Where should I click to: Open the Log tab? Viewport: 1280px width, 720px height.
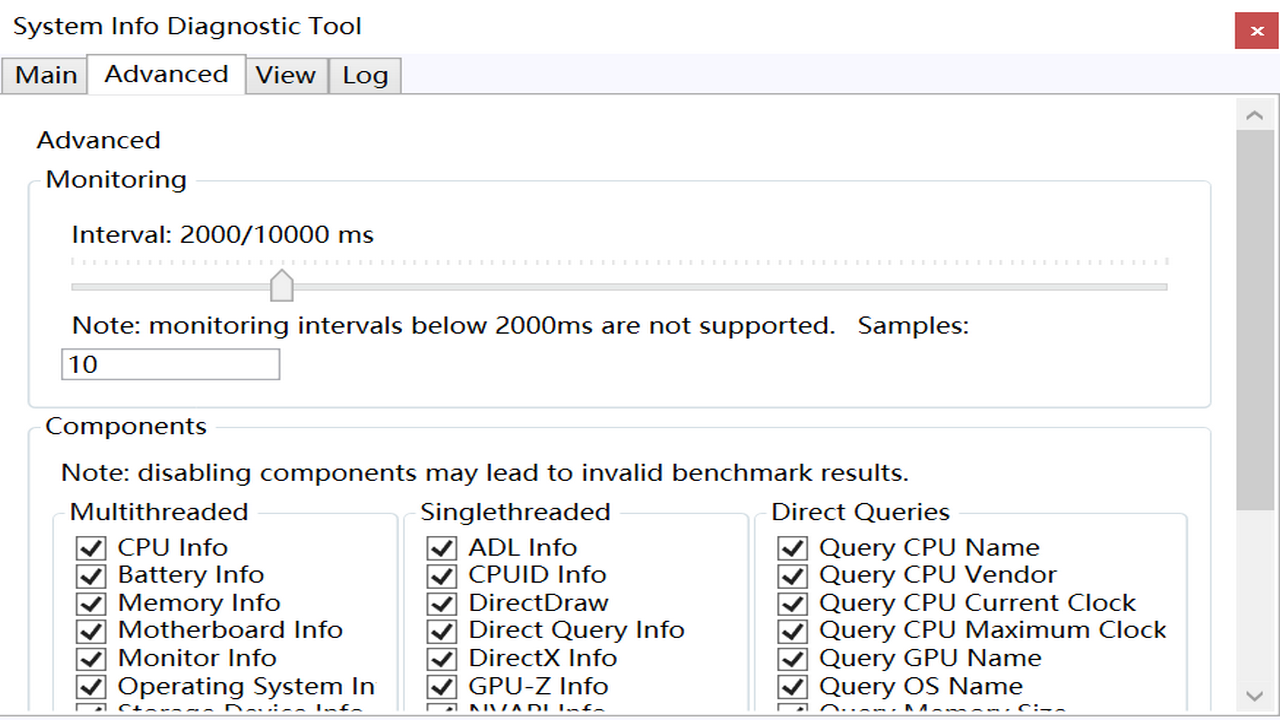(x=365, y=76)
